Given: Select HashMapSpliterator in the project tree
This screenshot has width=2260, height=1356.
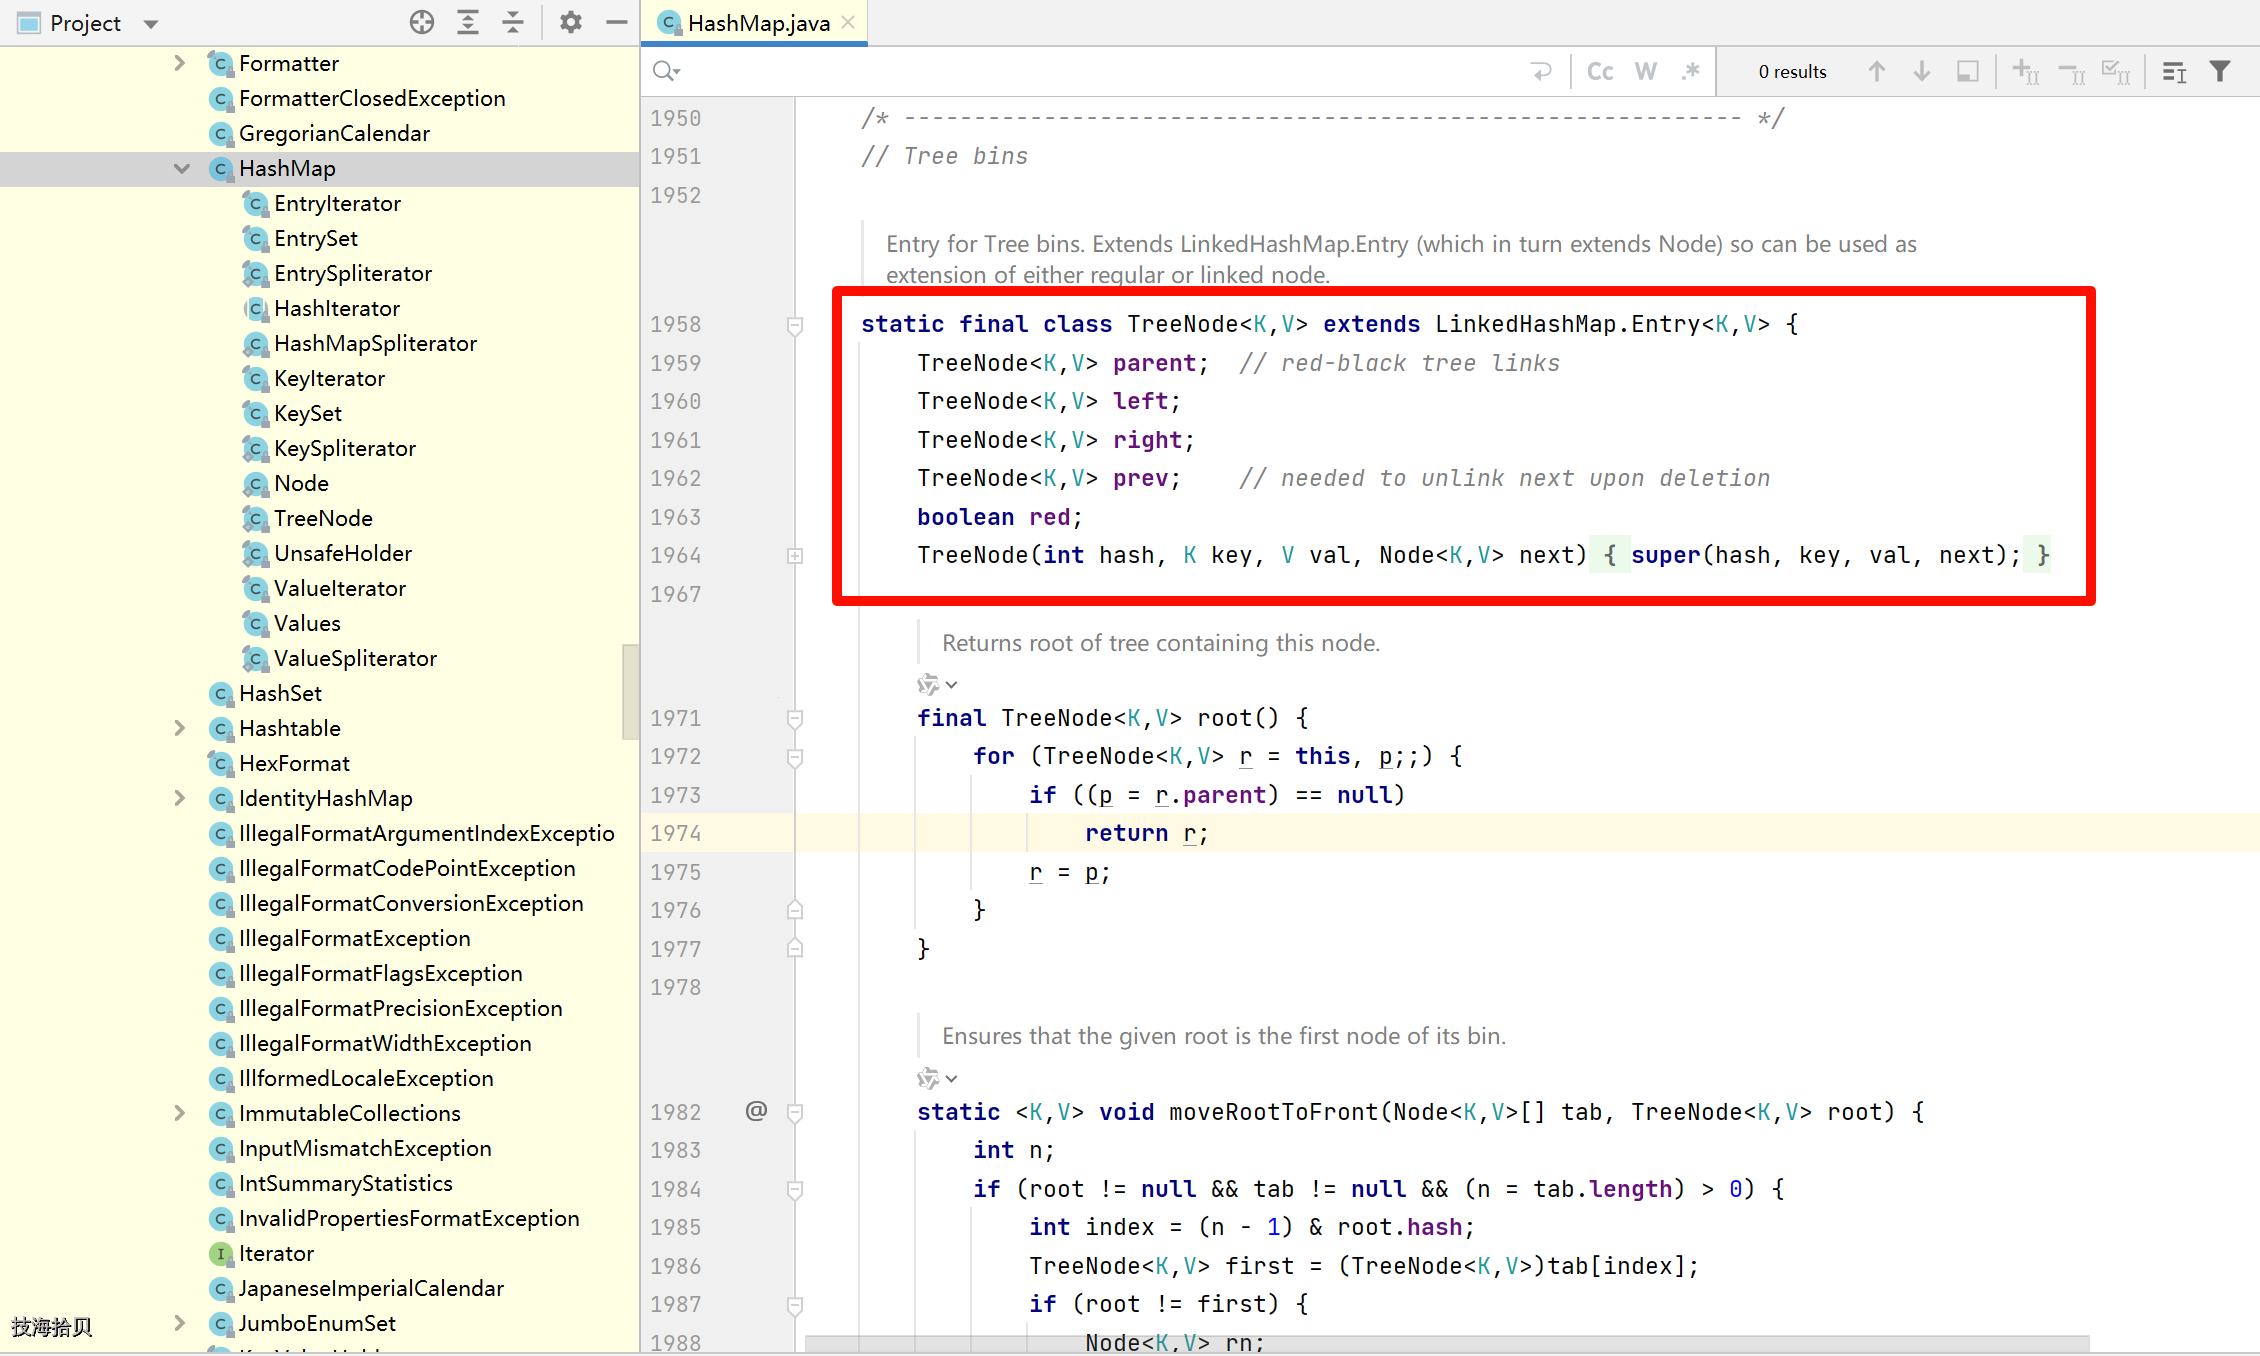Looking at the screenshot, I should (375, 343).
